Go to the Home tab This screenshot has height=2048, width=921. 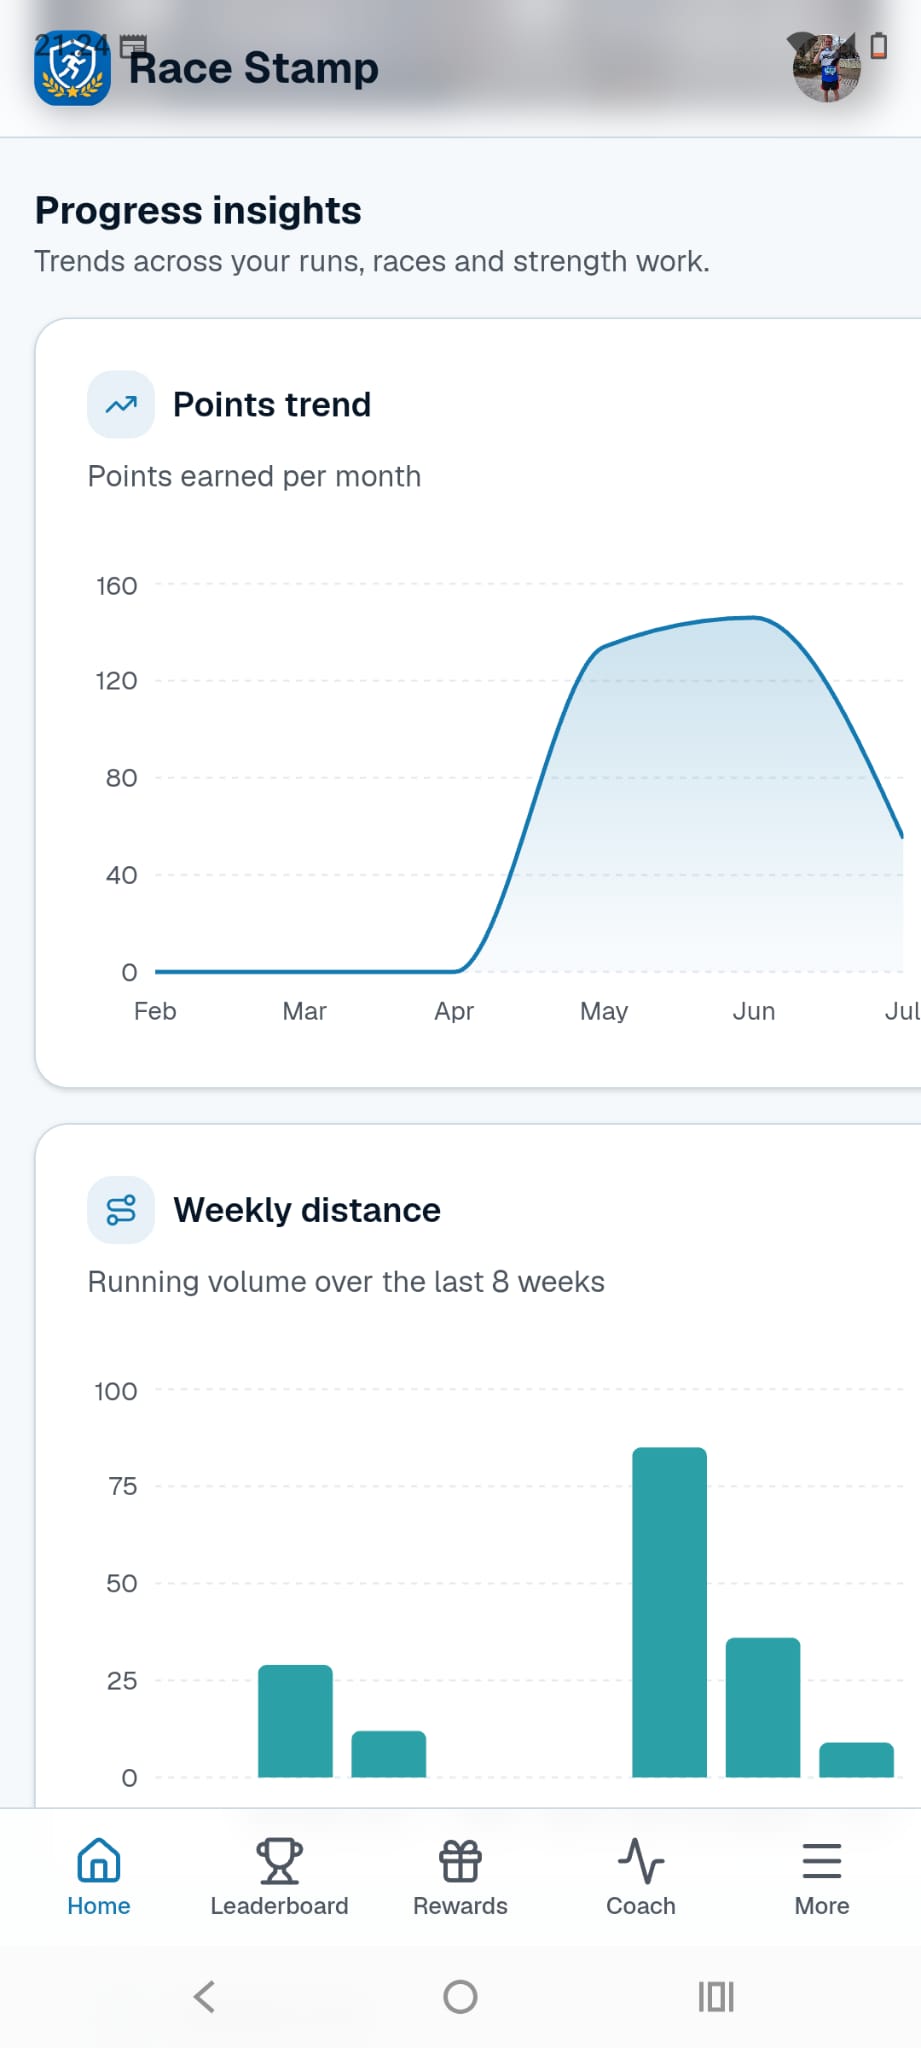pos(99,1878)
